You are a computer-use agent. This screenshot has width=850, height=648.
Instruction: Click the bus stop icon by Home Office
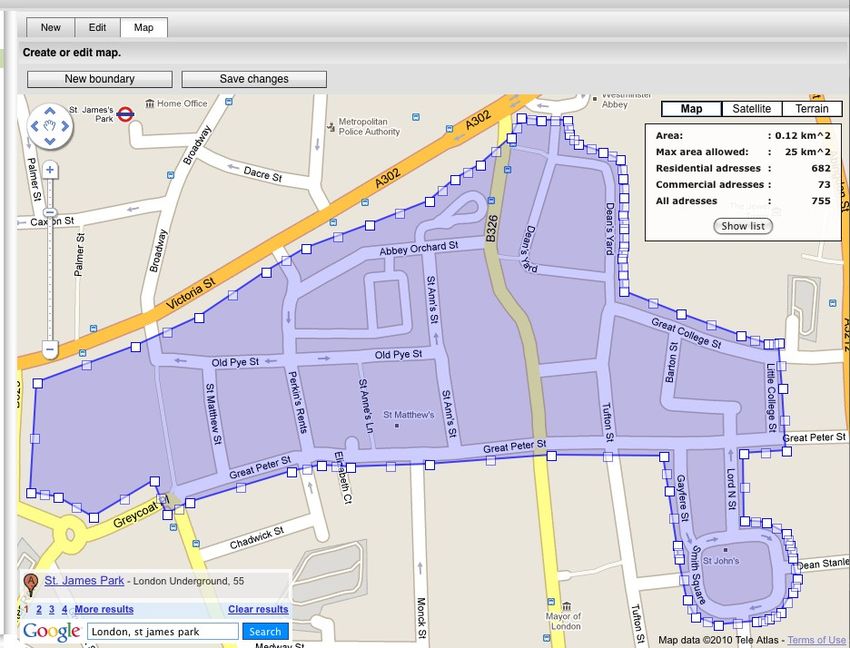[x=229, y=101]
